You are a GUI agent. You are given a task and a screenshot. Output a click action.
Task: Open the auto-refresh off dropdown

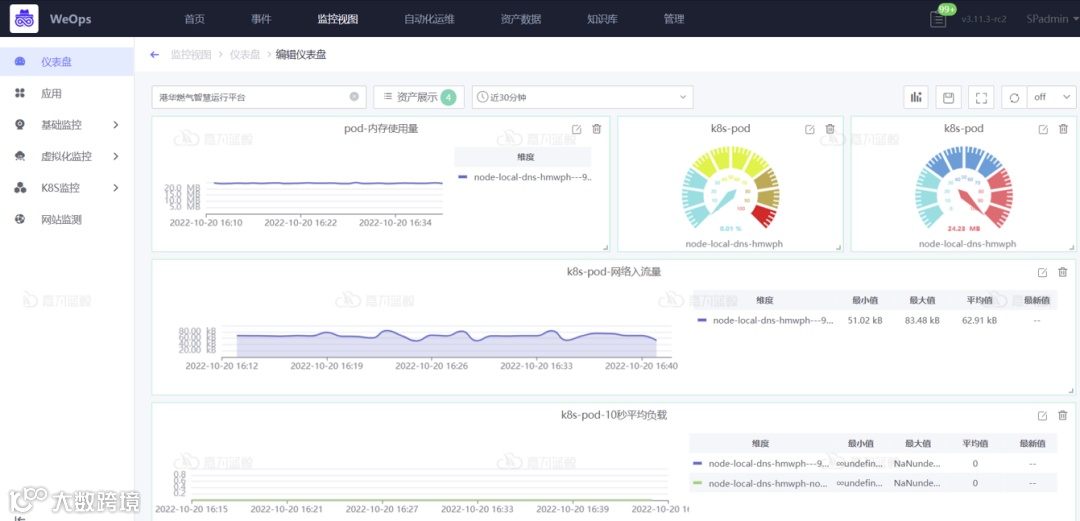(1052, 97)
